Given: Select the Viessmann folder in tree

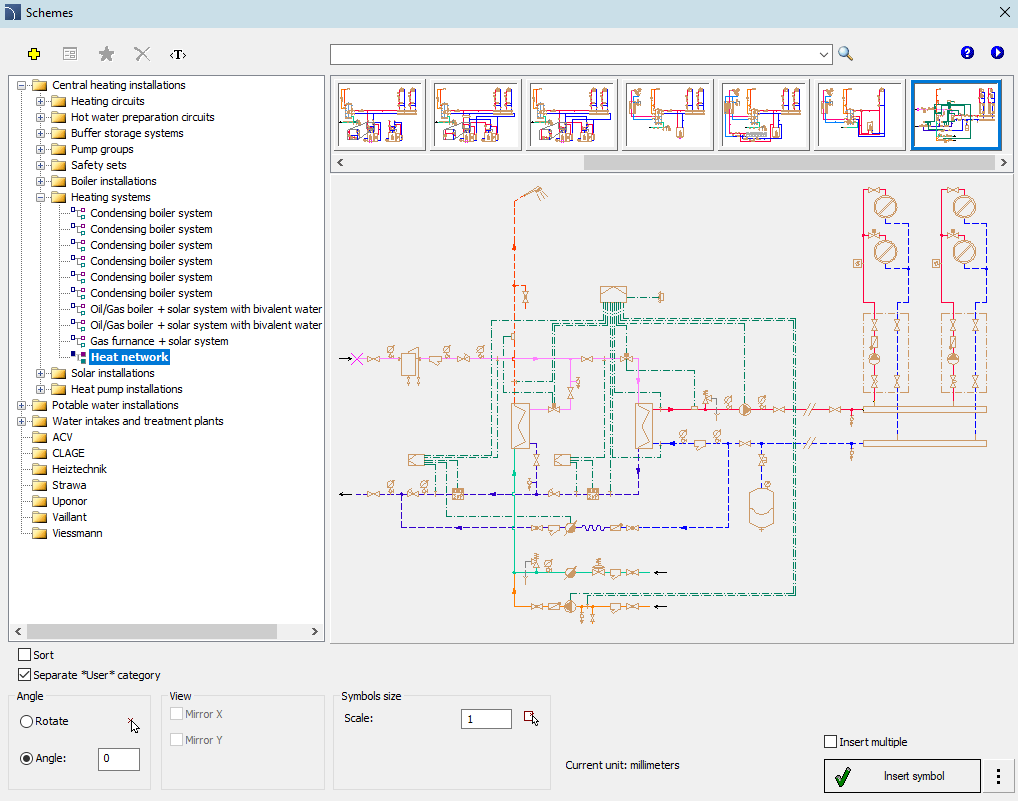Looking at the screenshot, I should pos(76,533).
